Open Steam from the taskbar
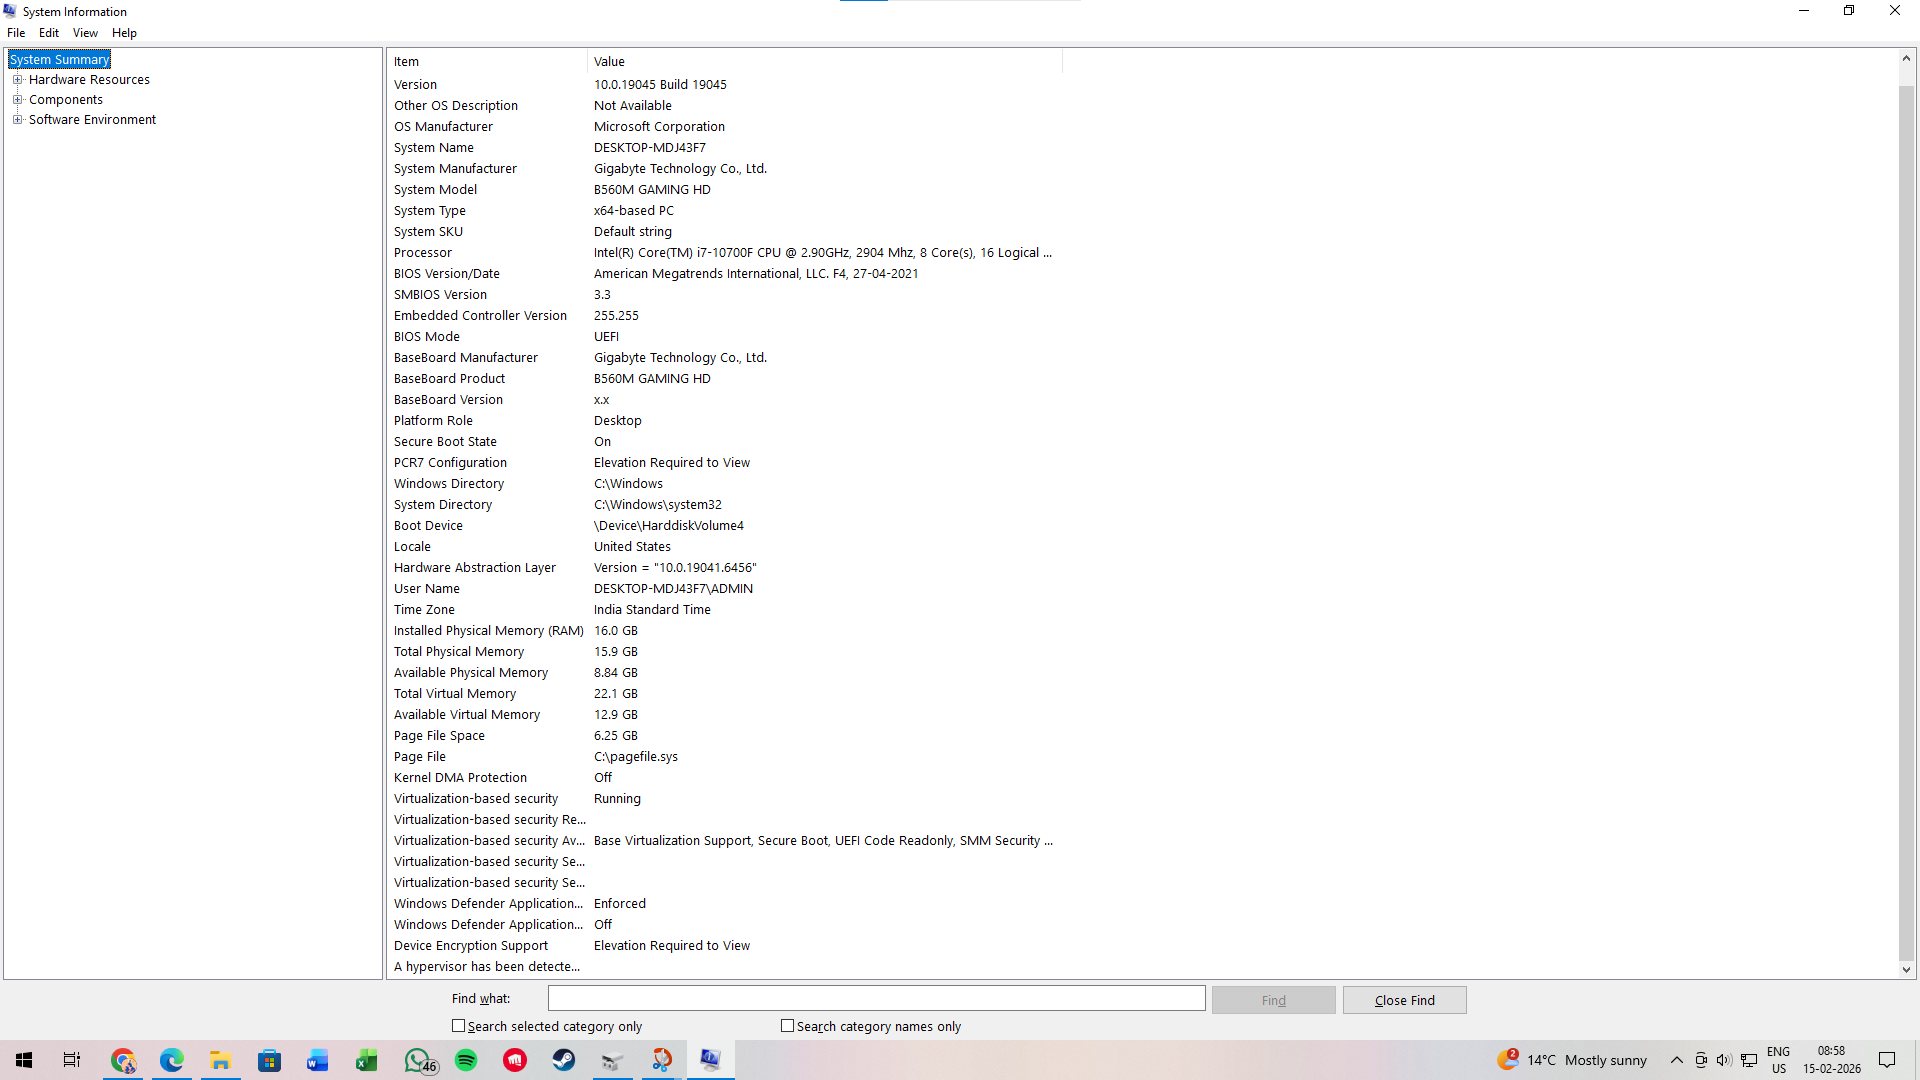Viewport: 1920px width, 1080px height. pyautogui.click(x=564, y=1060)
